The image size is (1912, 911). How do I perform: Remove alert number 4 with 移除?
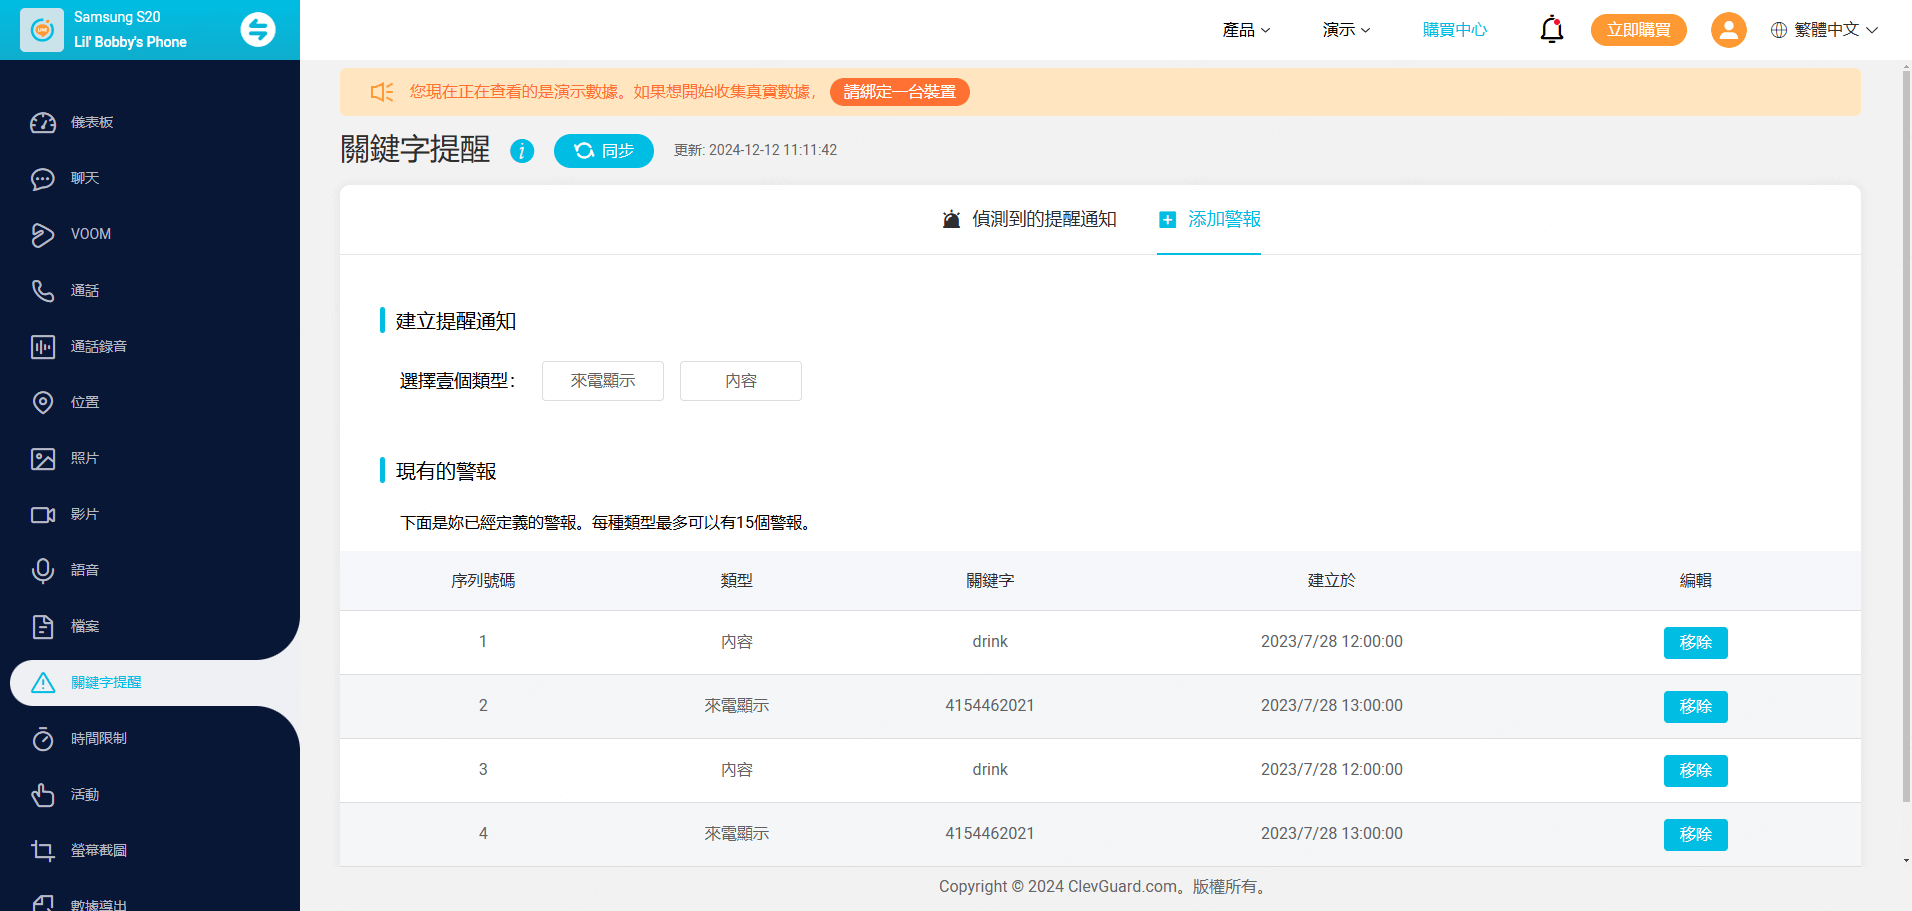pyautogui.click(x=1695, y=835)
